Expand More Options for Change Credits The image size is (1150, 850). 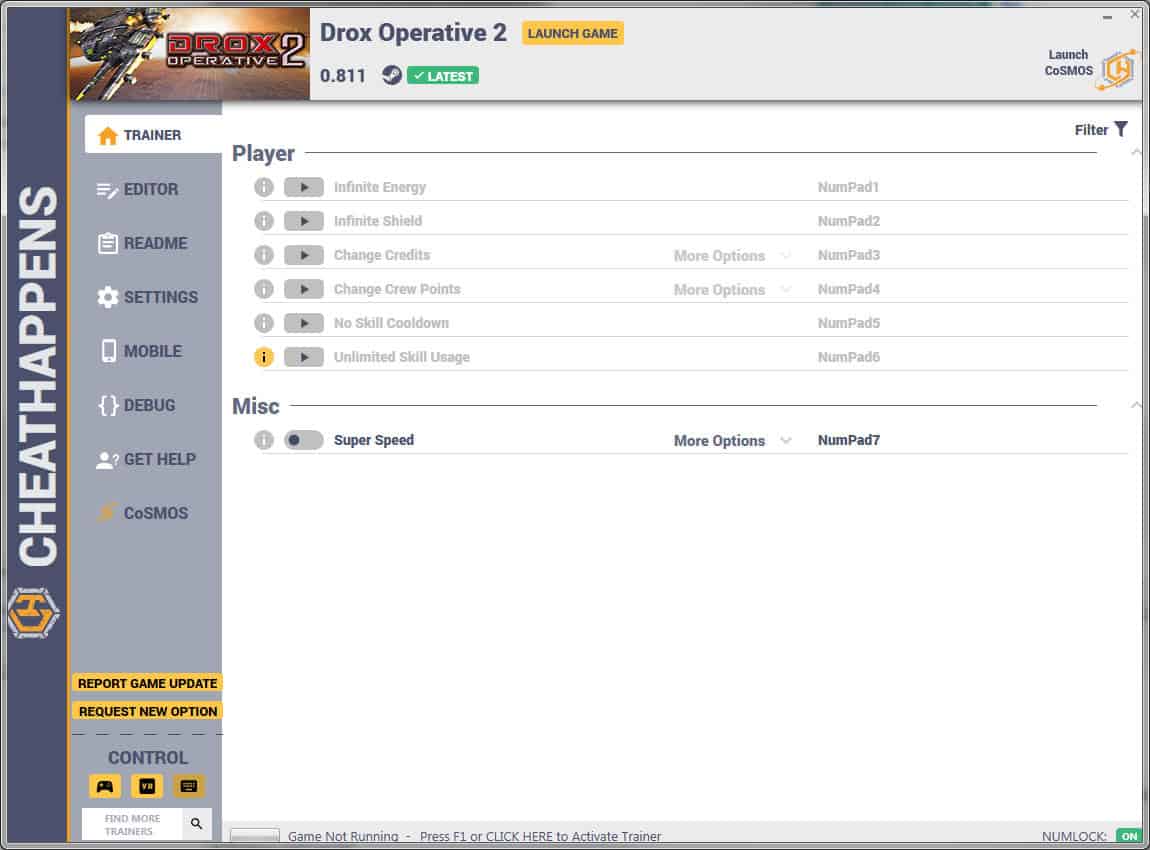point(732,256)
